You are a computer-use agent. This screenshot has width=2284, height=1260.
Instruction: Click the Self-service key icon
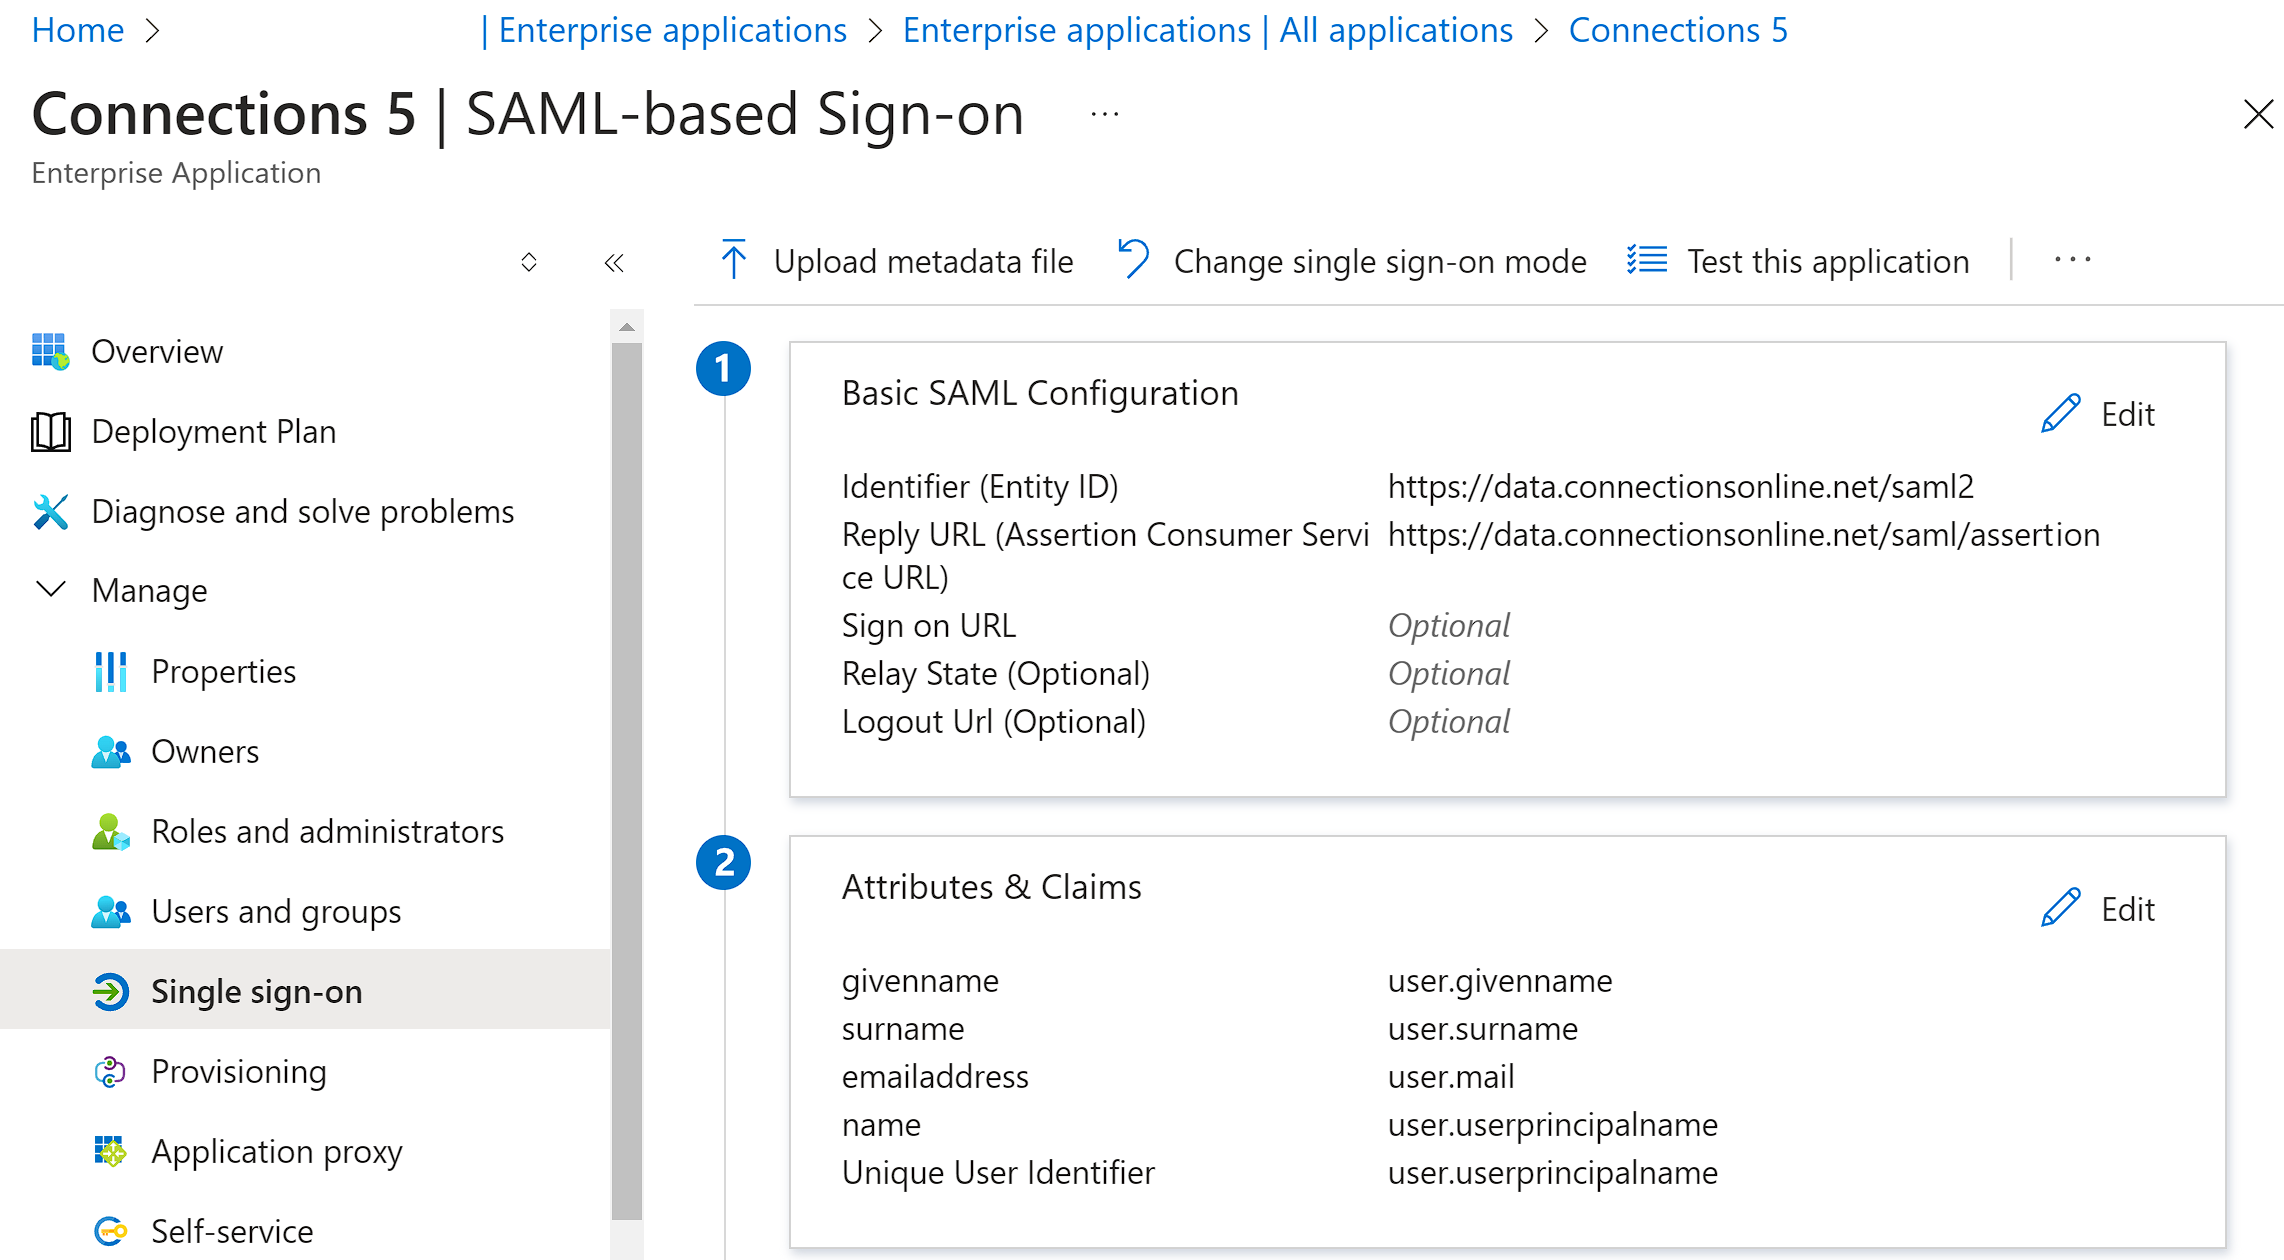110,1231
